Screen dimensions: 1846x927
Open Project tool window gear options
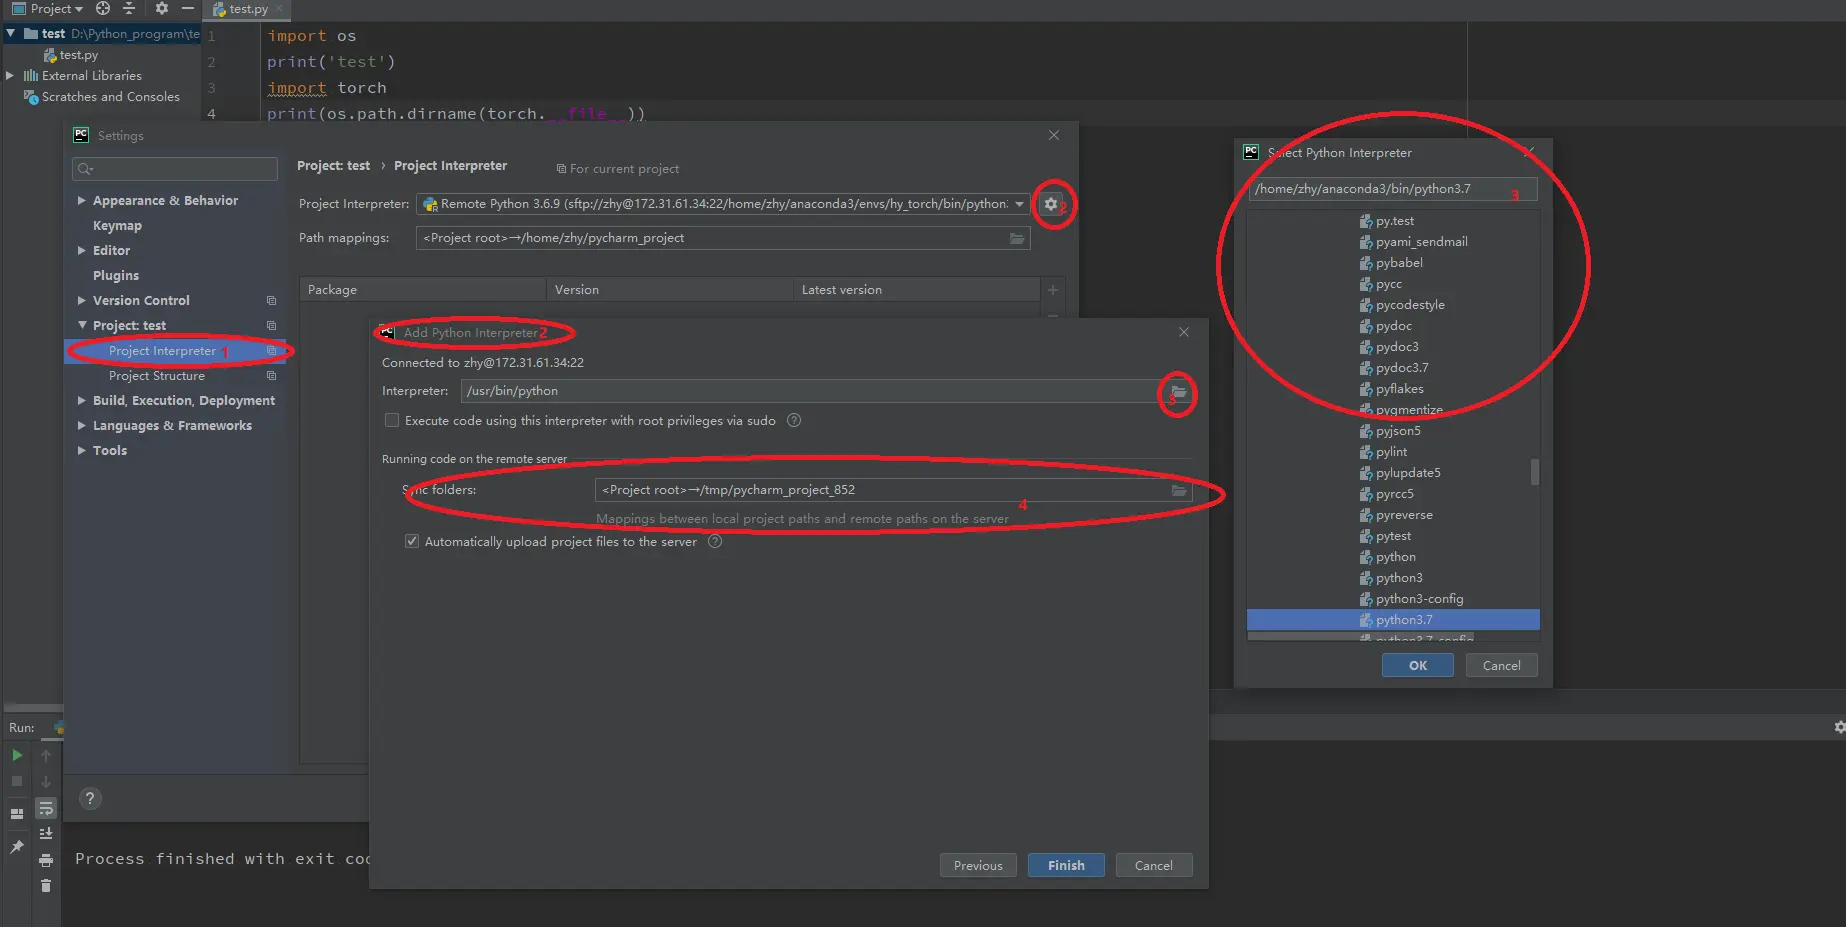pyautogui.click(x=162, y=8)
